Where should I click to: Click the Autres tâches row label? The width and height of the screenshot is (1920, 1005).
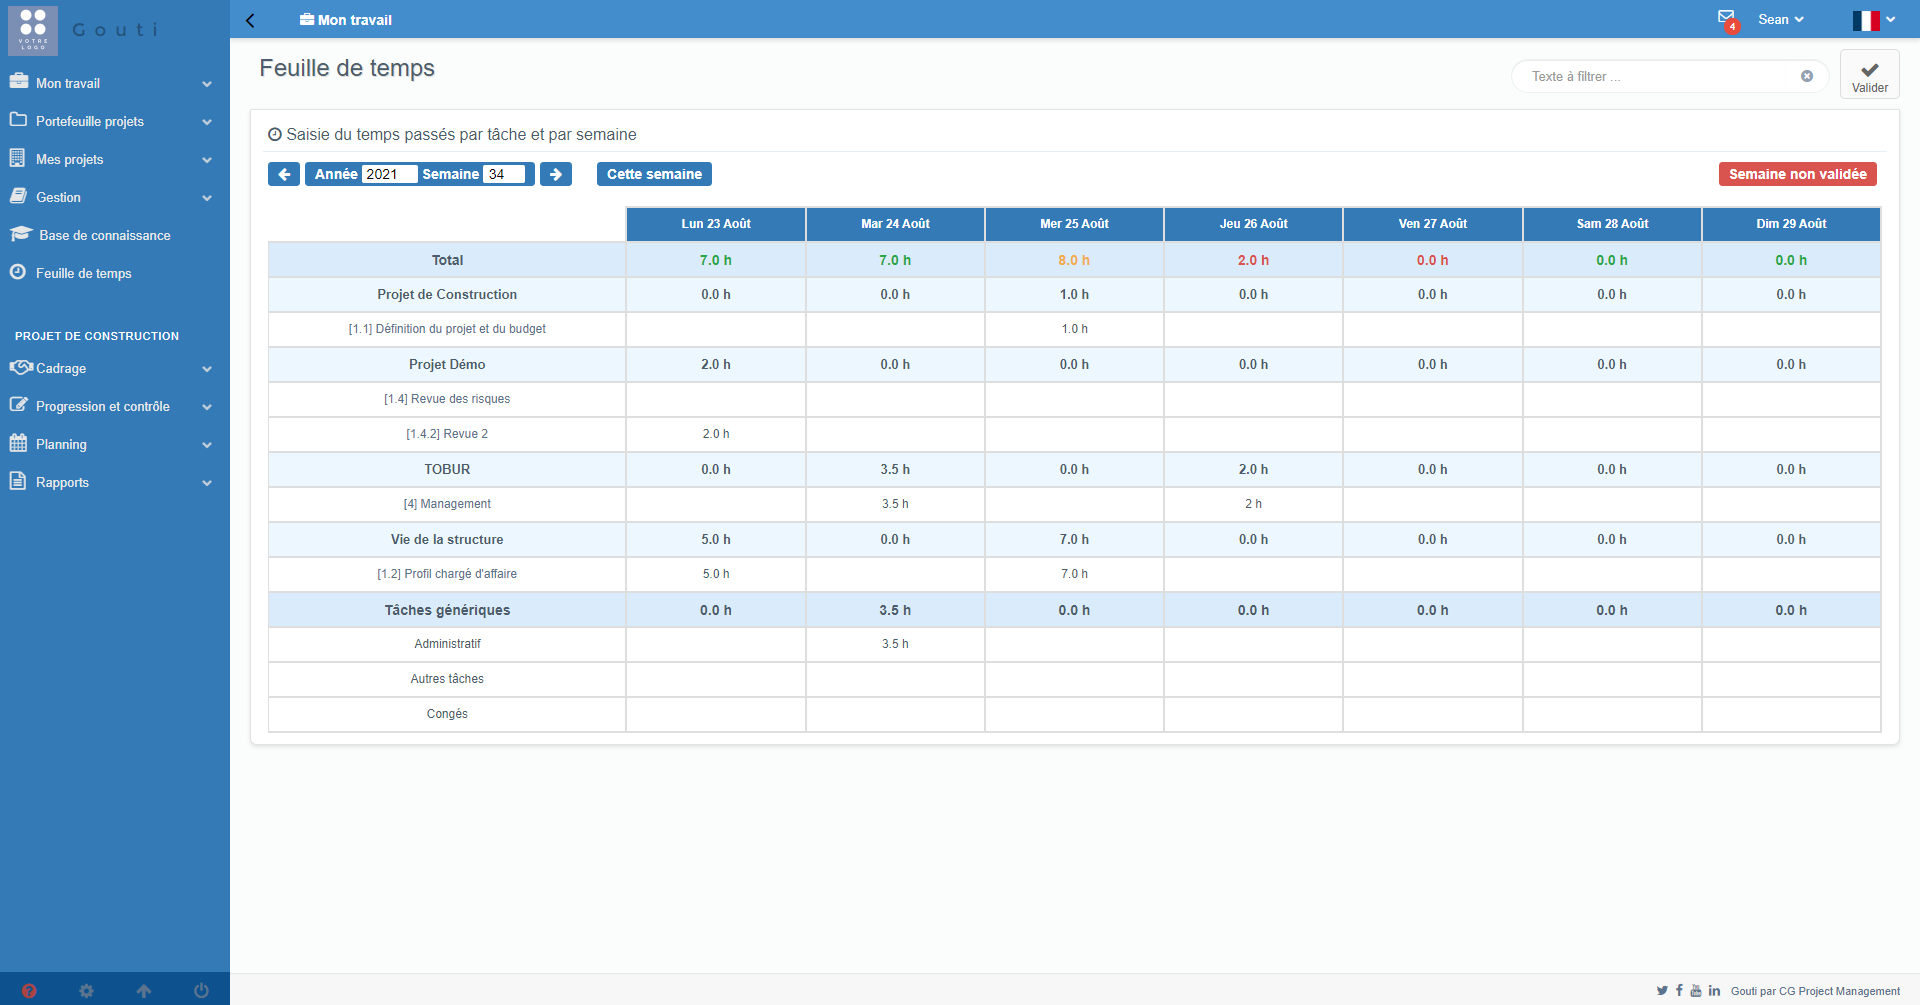447,679
